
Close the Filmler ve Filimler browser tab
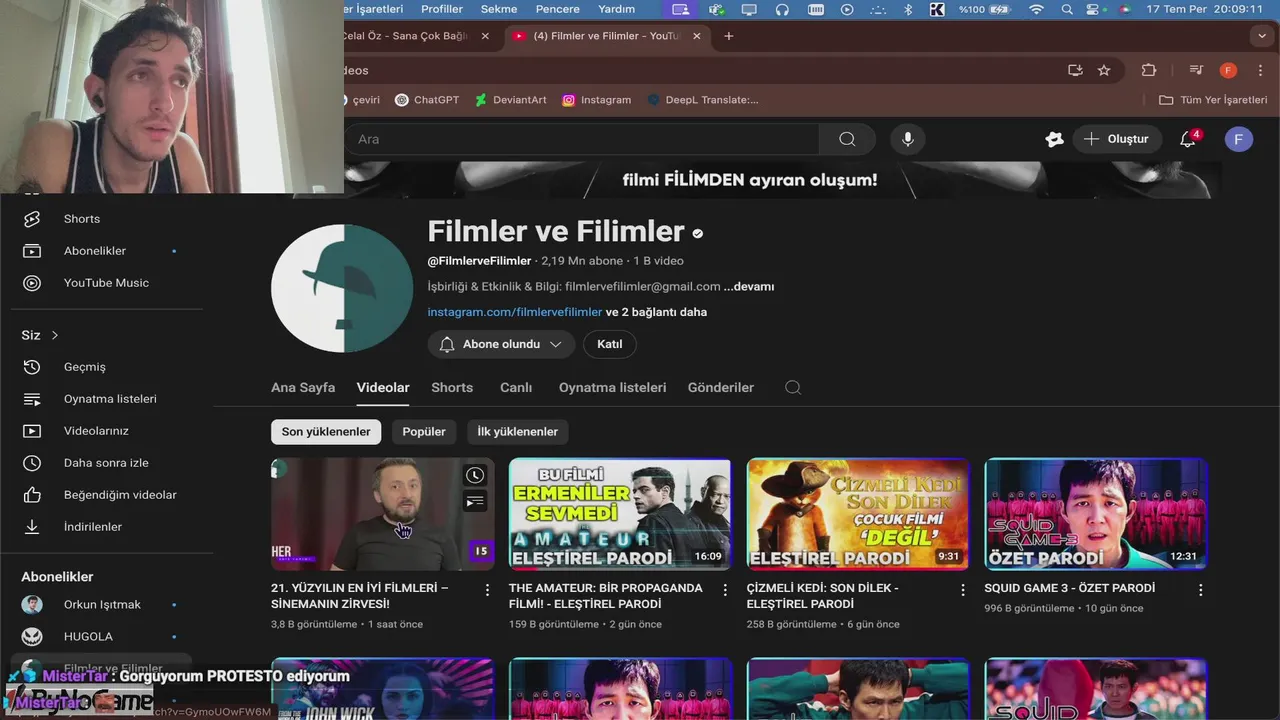696,36
